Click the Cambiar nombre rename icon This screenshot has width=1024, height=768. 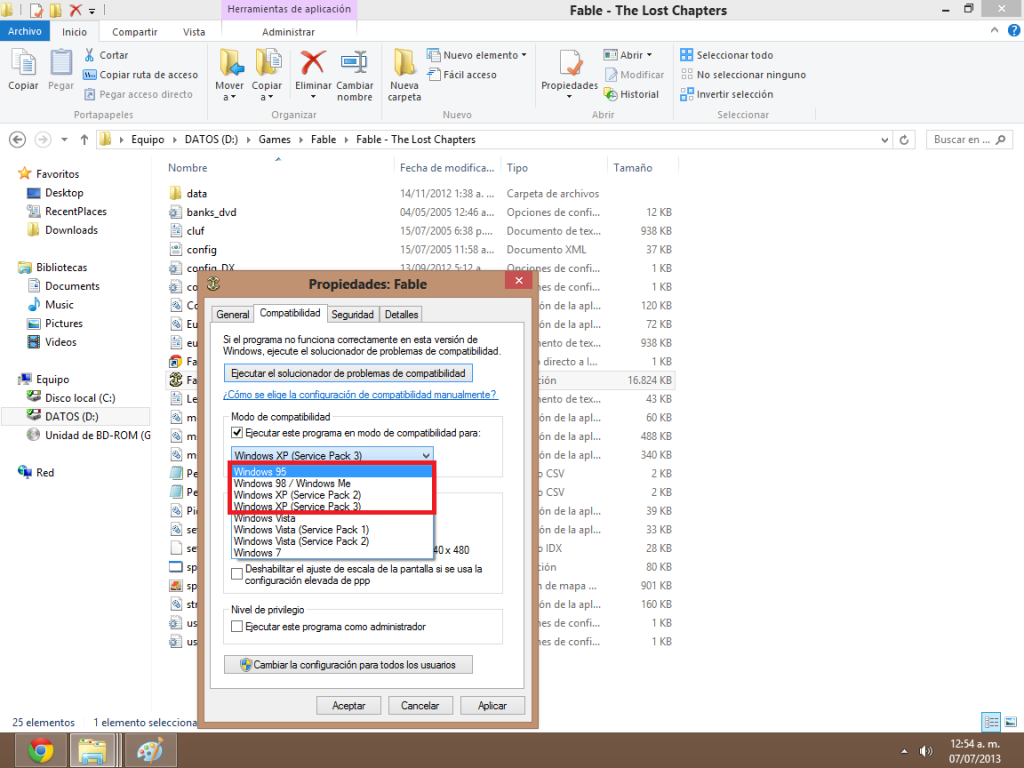(x=355, y=63)
